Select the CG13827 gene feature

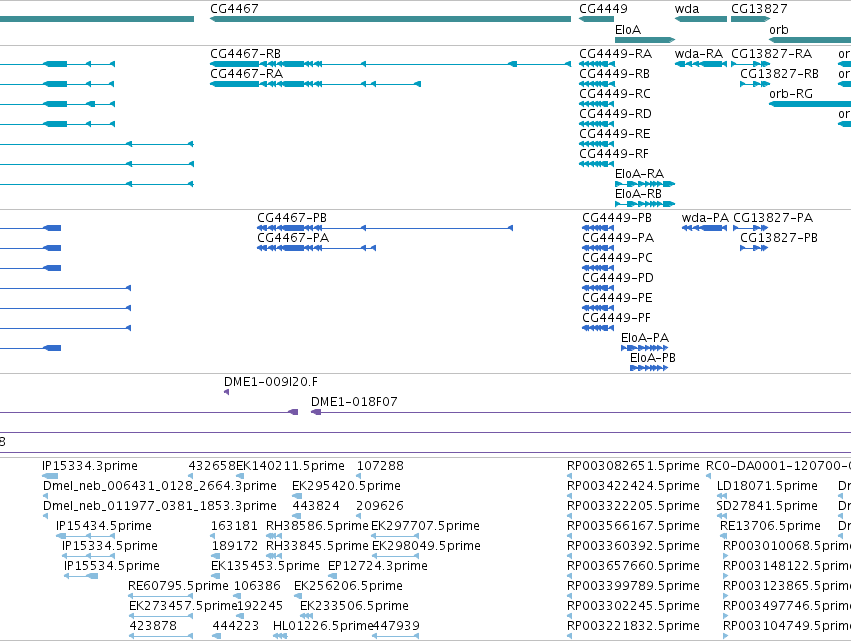[751, 19]
